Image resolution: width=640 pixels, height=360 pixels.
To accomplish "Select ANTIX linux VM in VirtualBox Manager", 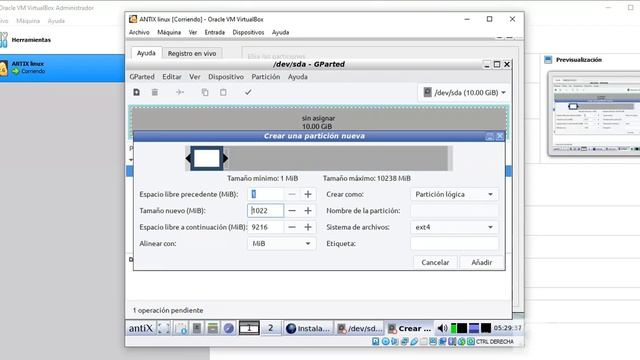I will pyautogui.click(x=62, y=68).
